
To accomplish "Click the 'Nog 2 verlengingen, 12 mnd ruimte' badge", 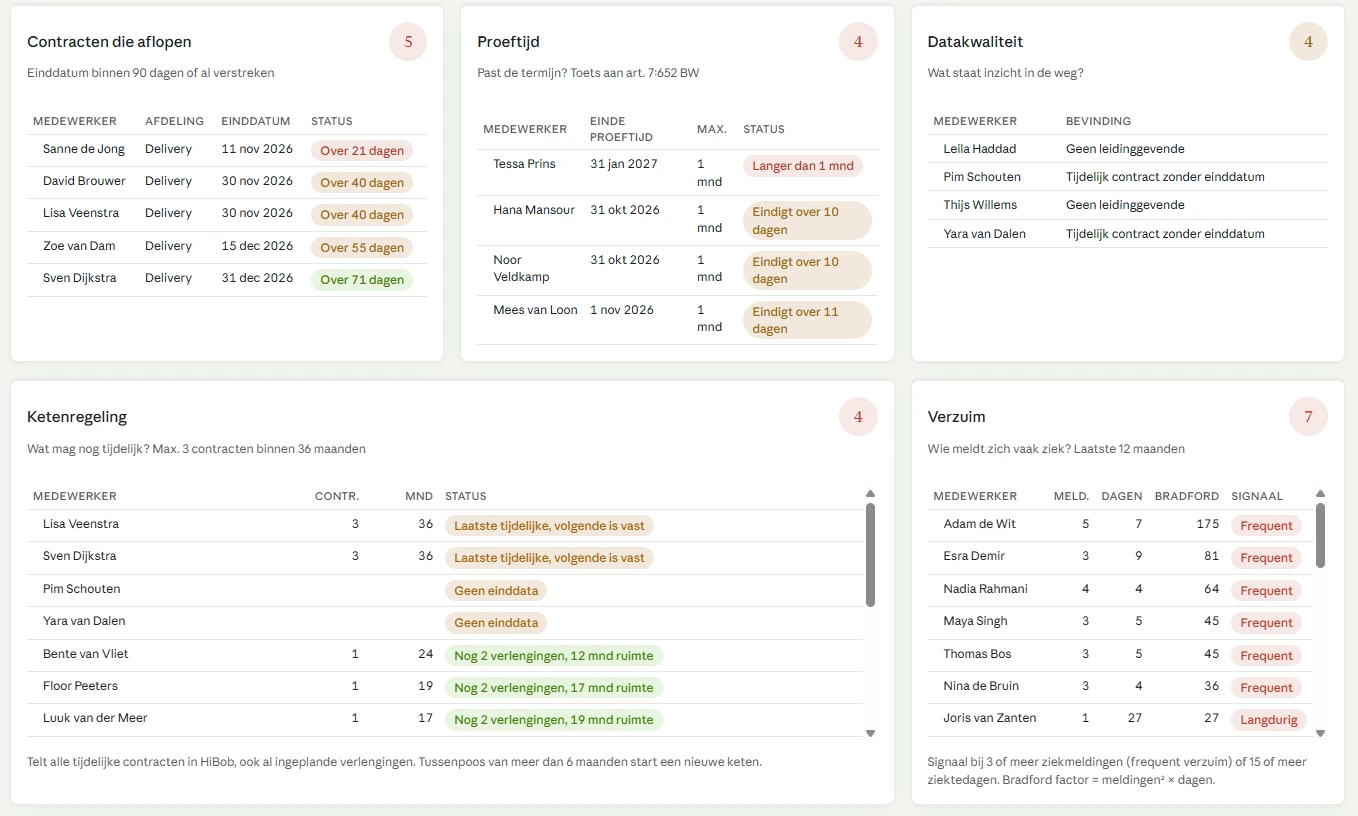I will click(554, 656).
